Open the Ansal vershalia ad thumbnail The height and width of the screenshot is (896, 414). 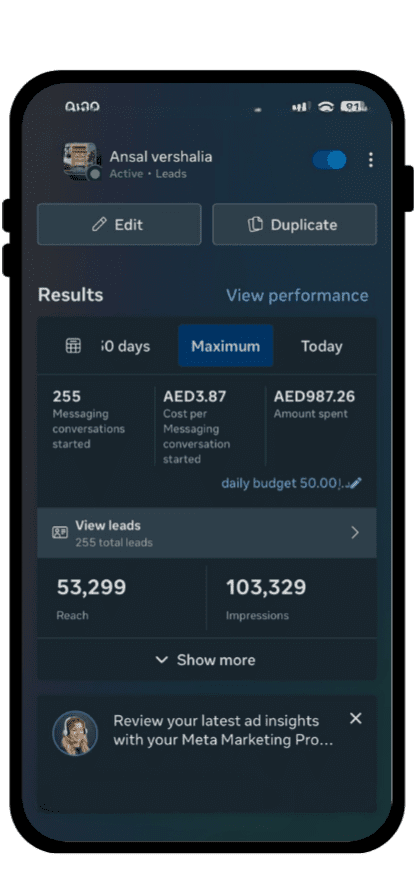click(81, 161)
